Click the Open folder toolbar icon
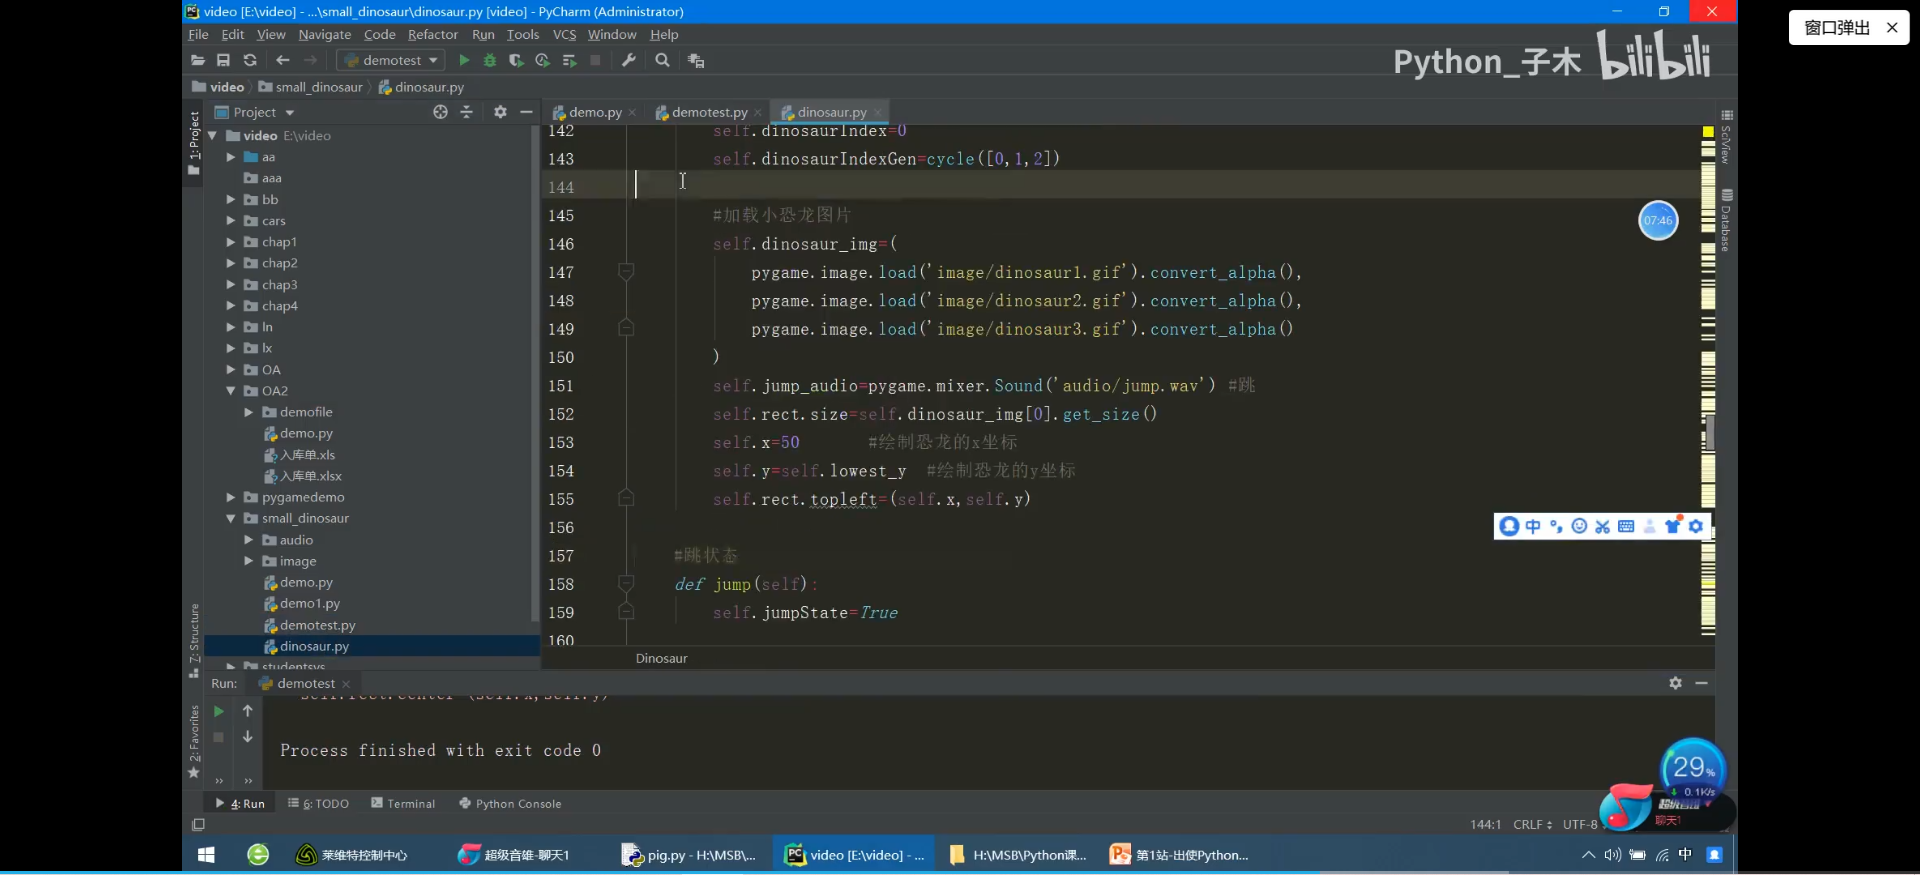Image resolution: width=1920 pixels, height=875 pixels. coord(198,60)
